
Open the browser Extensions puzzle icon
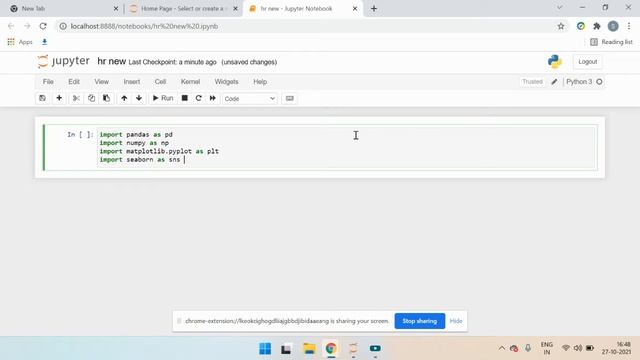(x=597, y=26)
